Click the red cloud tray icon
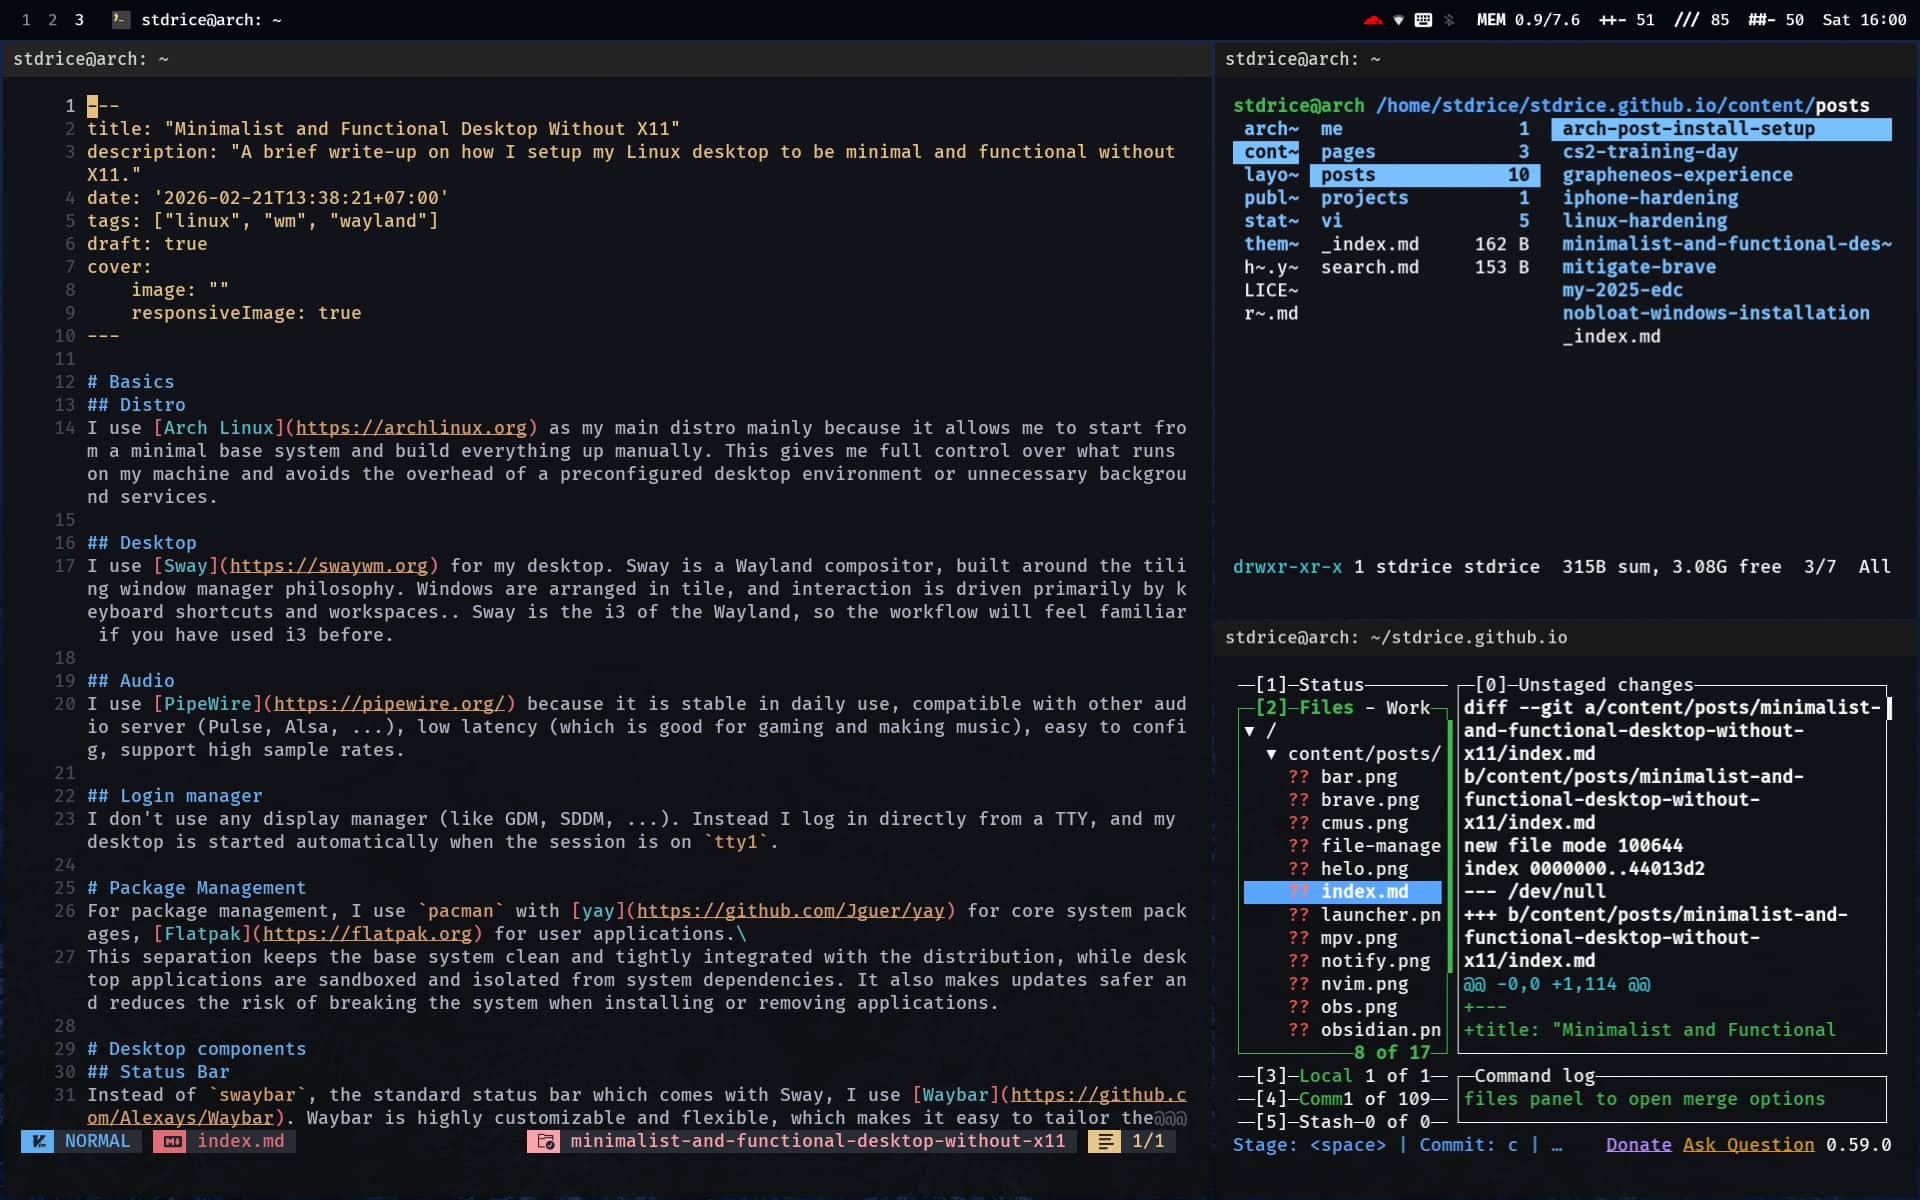Screen dimensions: 1920x1200 1373,20
